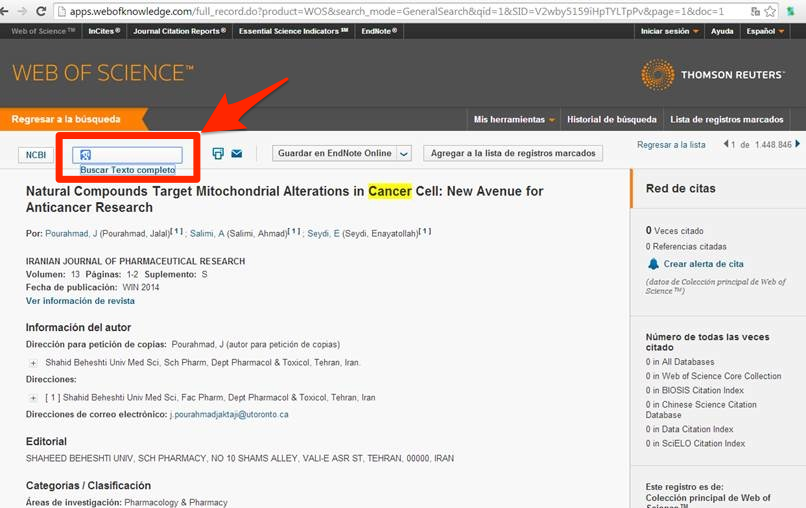806x508 pixels.
Task: Click the full text image button above Buscar Texto completo
Action: click(x=127, y=155)
